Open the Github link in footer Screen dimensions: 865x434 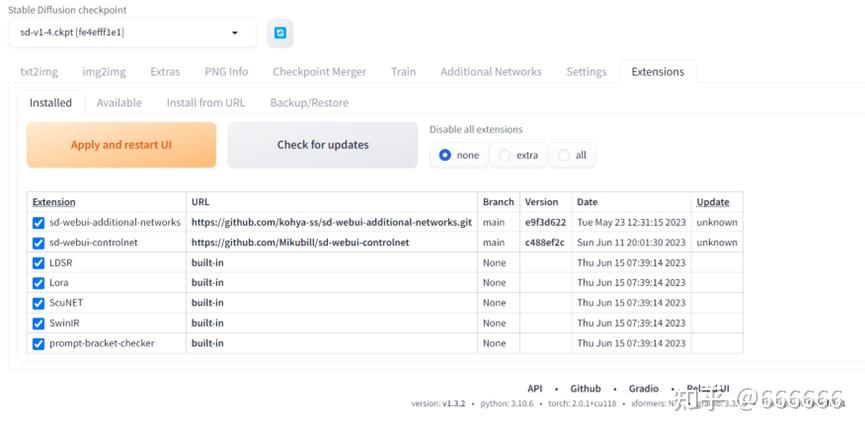585,388
